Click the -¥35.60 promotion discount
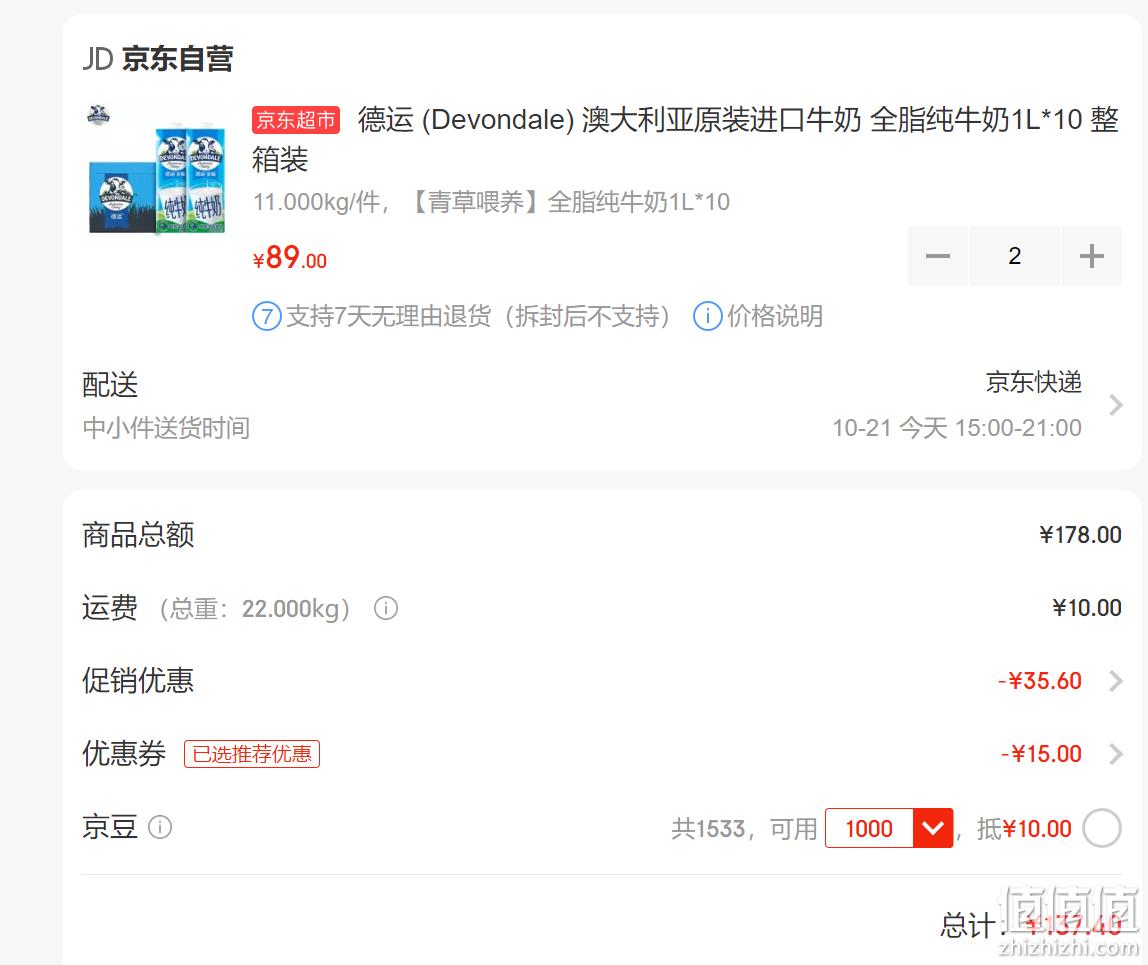The height and width of the screenshot is (965, 1148). (x=1040, y=681)
